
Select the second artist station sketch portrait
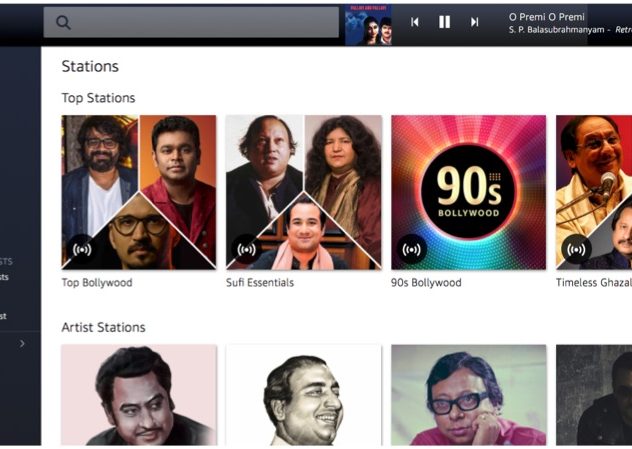304,395
